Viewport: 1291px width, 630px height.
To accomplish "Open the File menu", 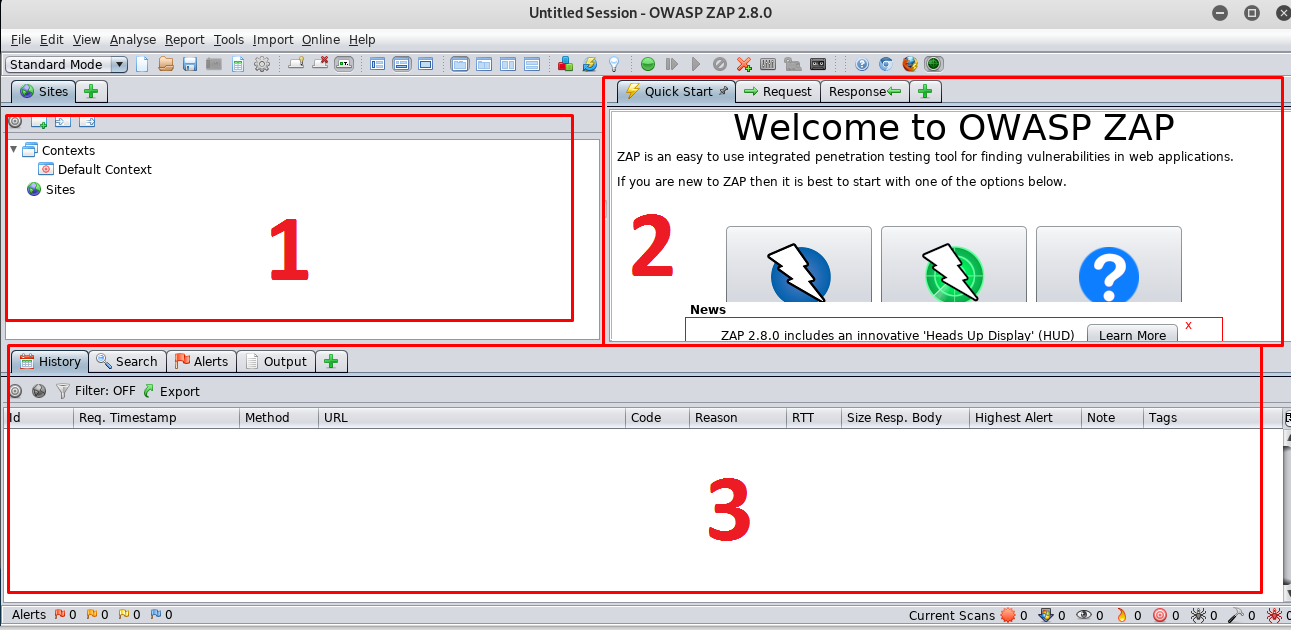I will [21, 39].
